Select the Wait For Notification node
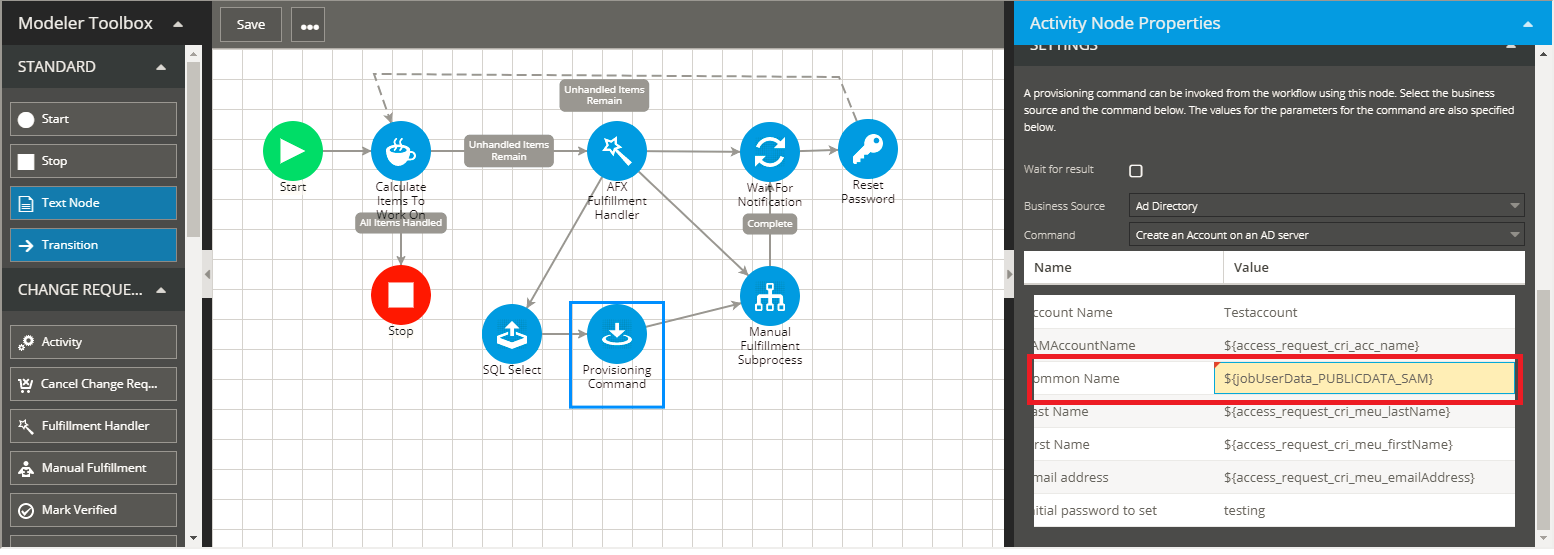This screenshot has width=1554, height=555. 769,152
